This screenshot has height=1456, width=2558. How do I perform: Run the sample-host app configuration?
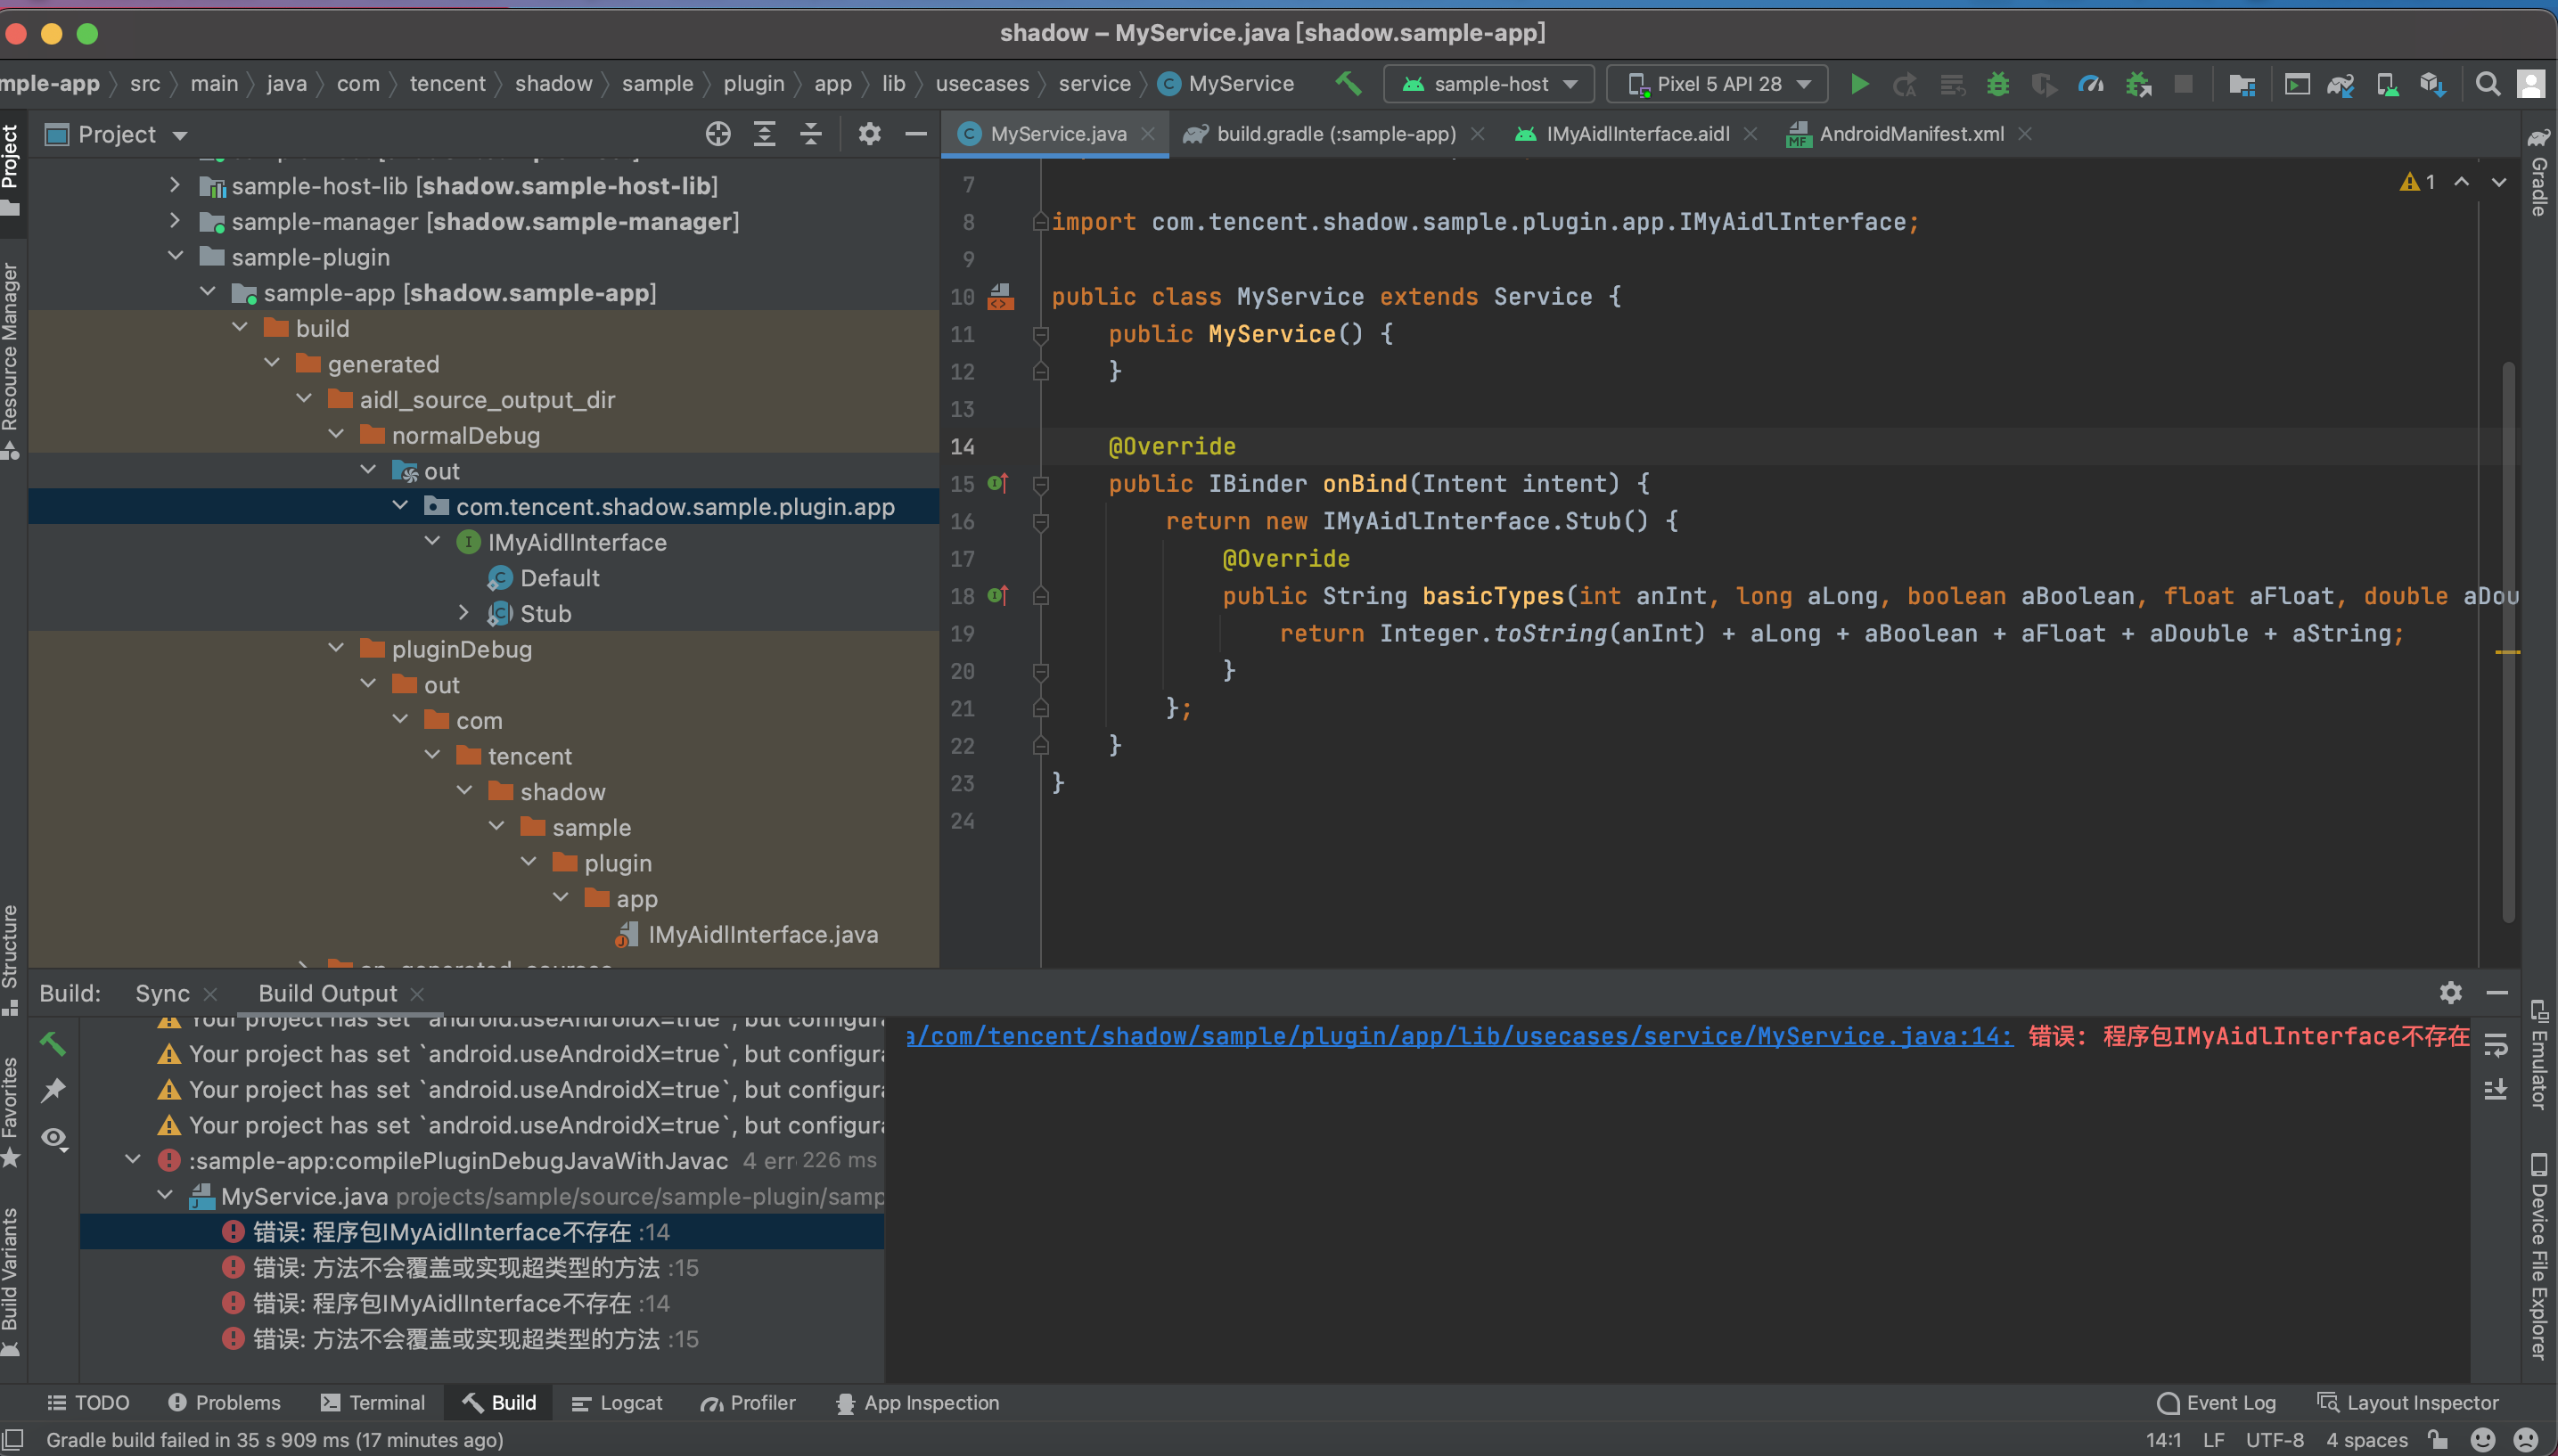click(1858, 84)
